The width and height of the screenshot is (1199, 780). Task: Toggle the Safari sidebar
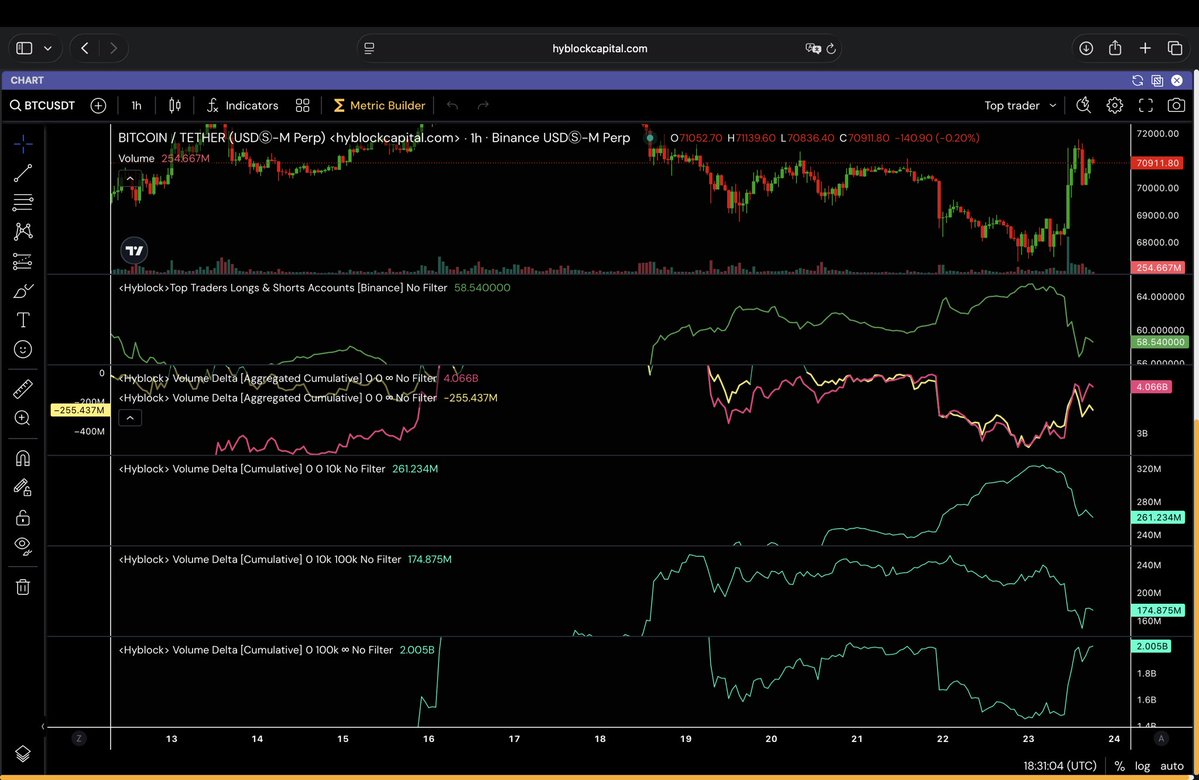(24, 48)
